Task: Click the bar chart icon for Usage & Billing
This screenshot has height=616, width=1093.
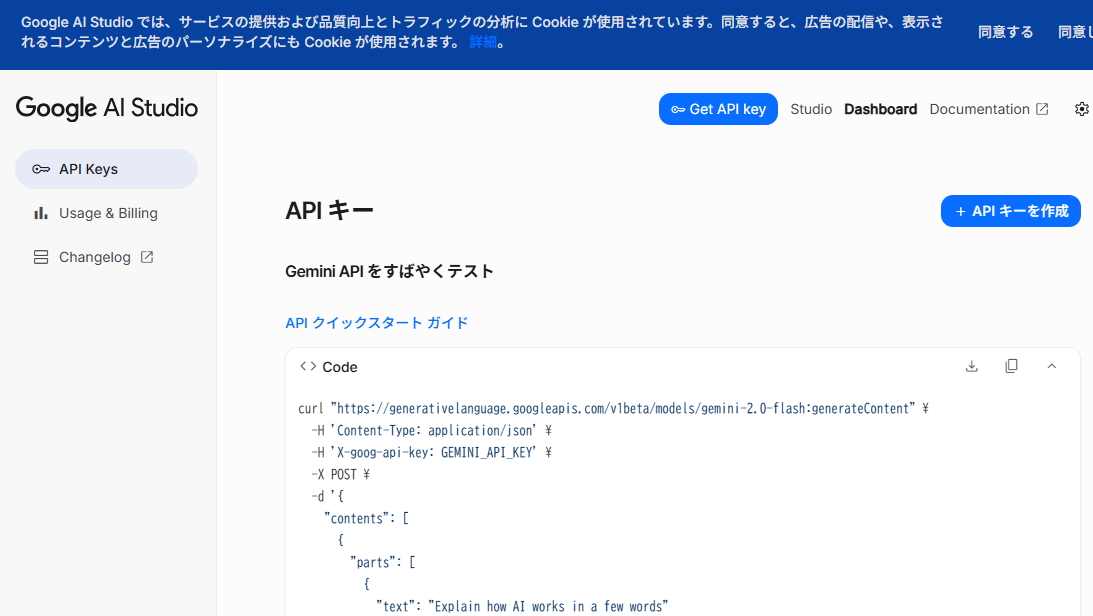Action: pyautogui.click(x=41, y=213)
